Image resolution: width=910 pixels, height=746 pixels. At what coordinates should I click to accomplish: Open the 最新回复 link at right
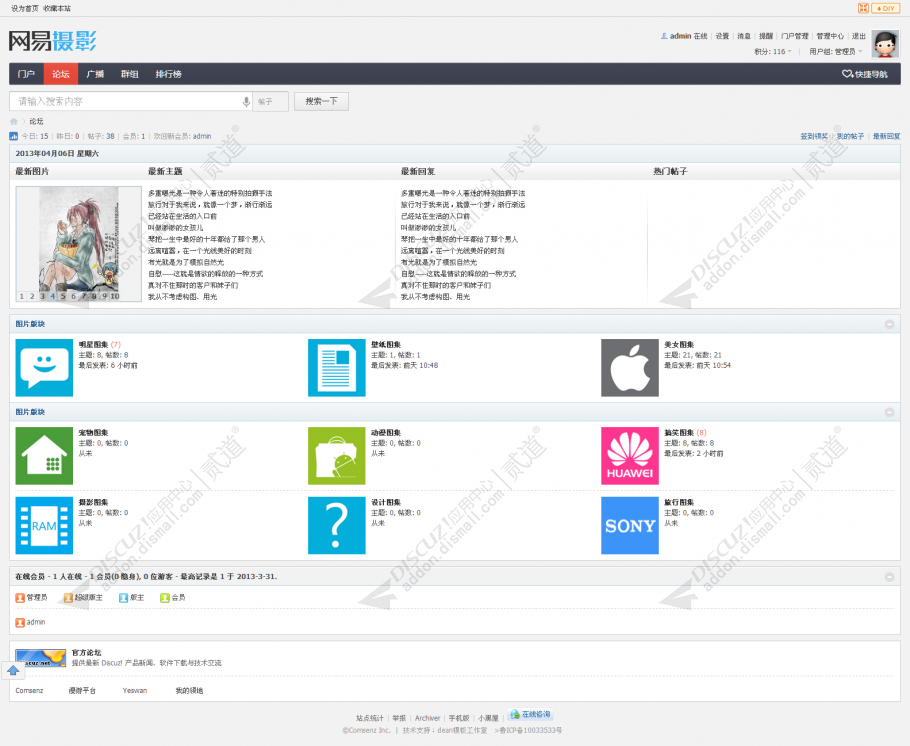887,136
